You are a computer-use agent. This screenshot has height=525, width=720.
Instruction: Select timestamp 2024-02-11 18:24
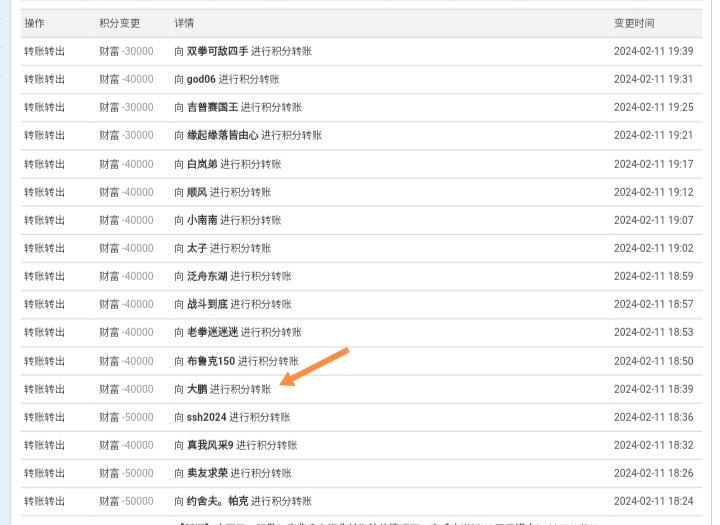[x=653, y=501]
